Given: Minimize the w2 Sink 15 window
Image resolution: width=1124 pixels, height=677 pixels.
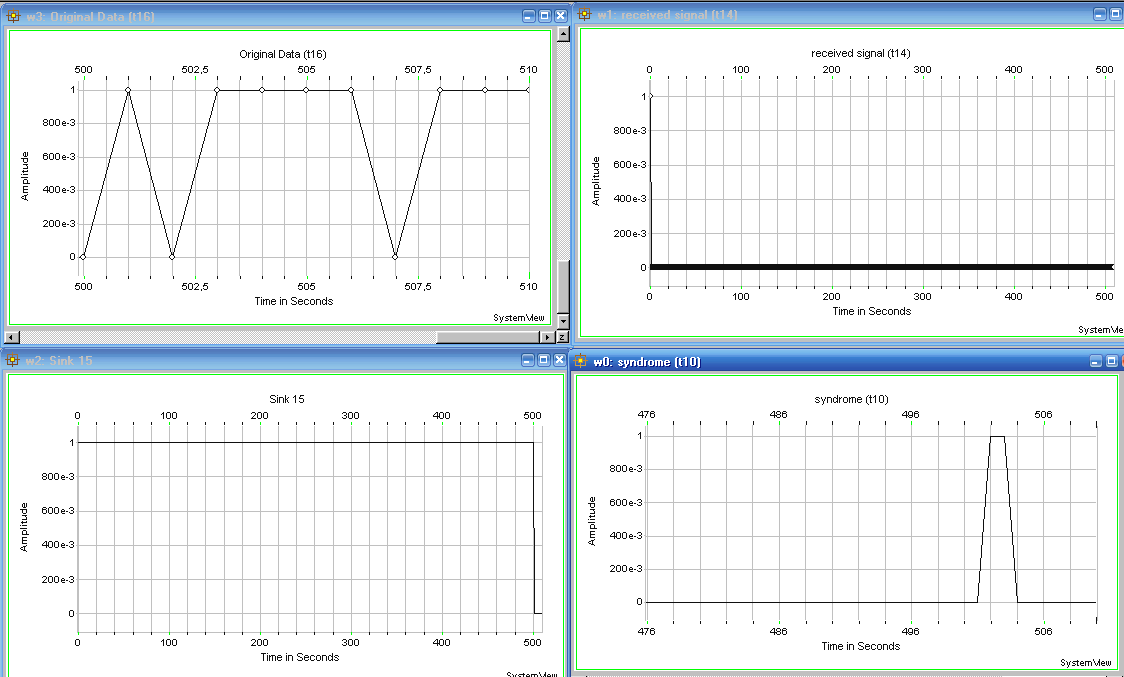Looking at the screenshot, I should pos(528,360).
